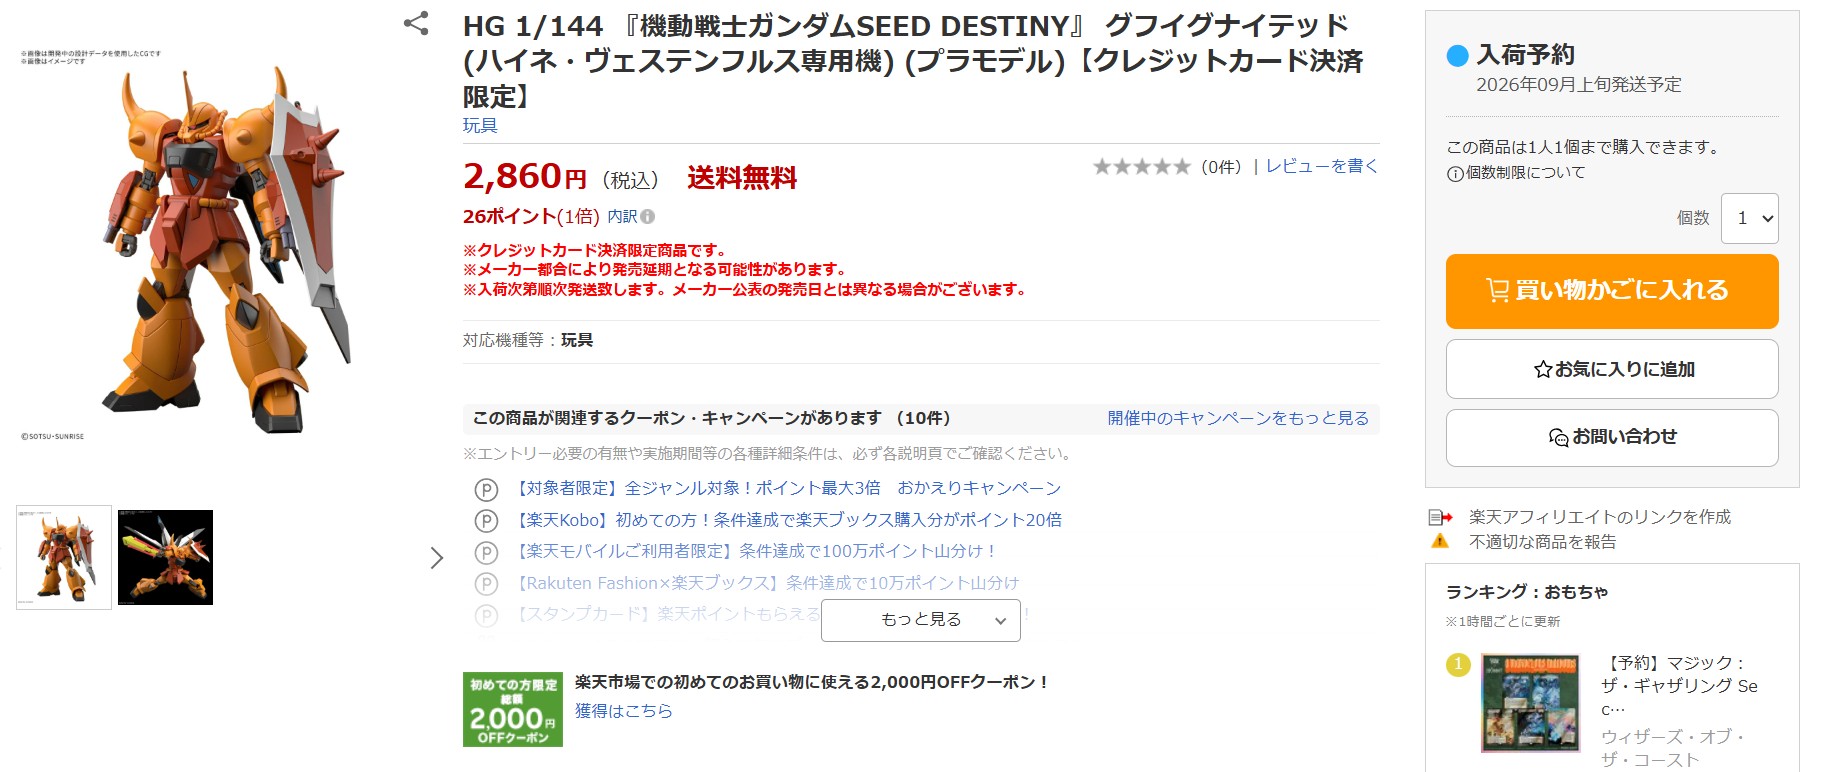Expand campaigns with もっと見る

tap(920, 620)
